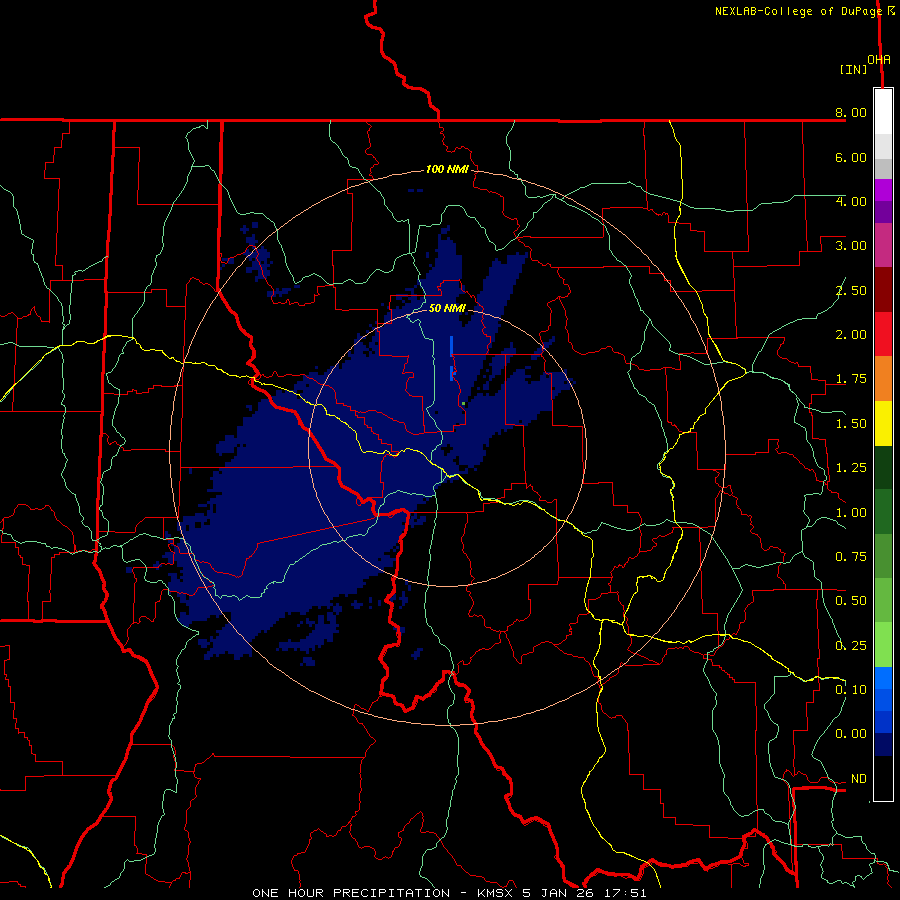Select the dark red swatch beside 2.50
Viewport: 900px width, 900px height.
coord(883,290)
